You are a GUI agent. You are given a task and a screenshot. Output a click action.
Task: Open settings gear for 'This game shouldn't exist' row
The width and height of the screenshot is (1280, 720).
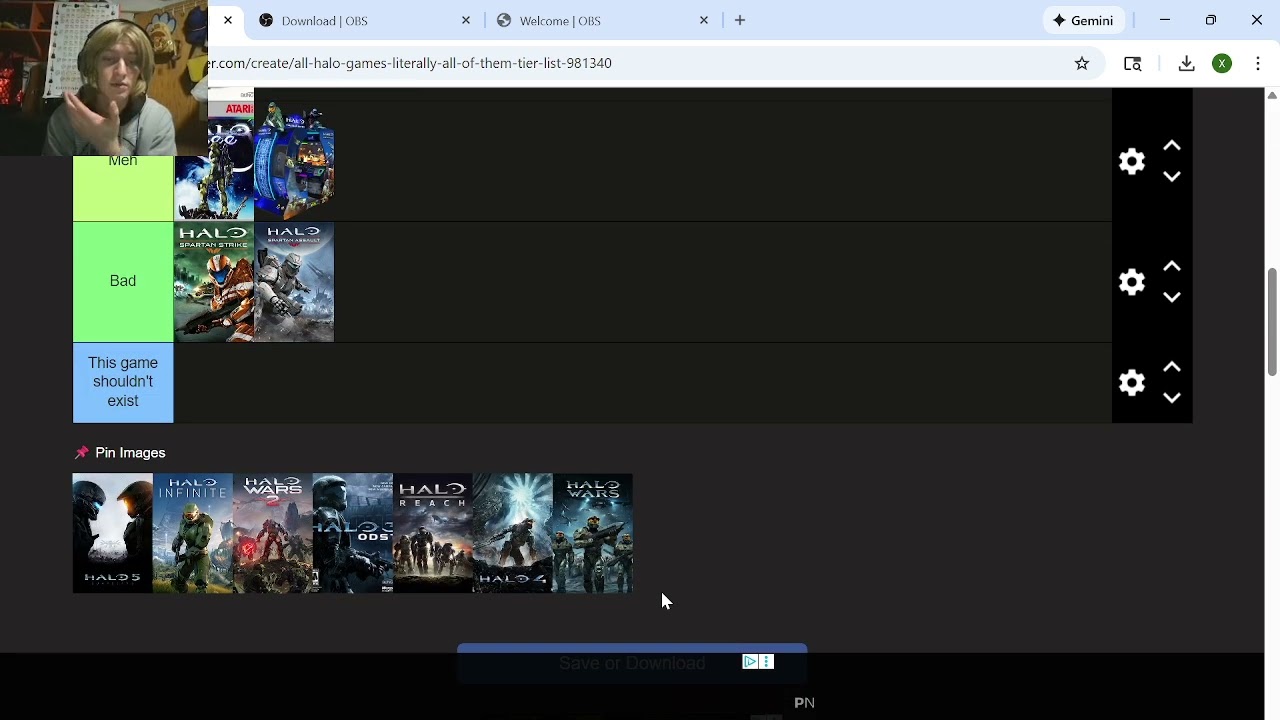click(1132, 383)
